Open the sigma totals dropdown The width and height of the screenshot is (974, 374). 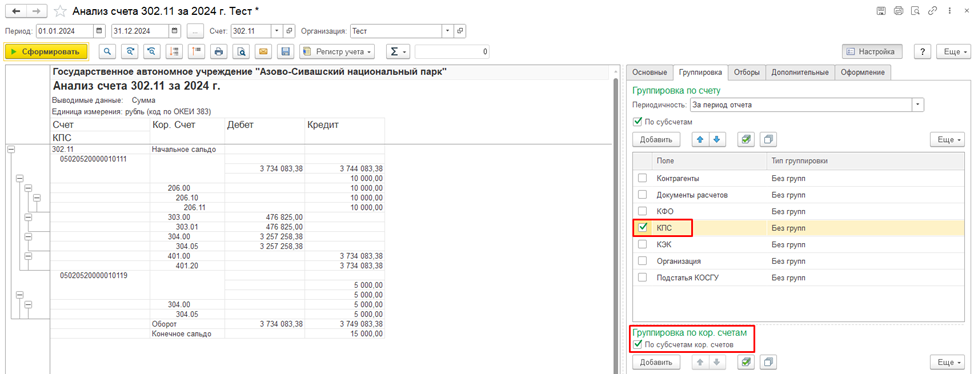pyautogui.click(x=398, y=51)
